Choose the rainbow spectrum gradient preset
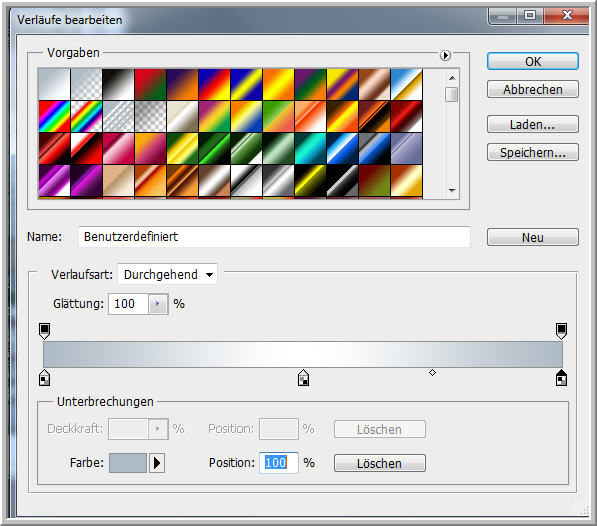This screenshot has width=597, height=526. coord(54,116)
